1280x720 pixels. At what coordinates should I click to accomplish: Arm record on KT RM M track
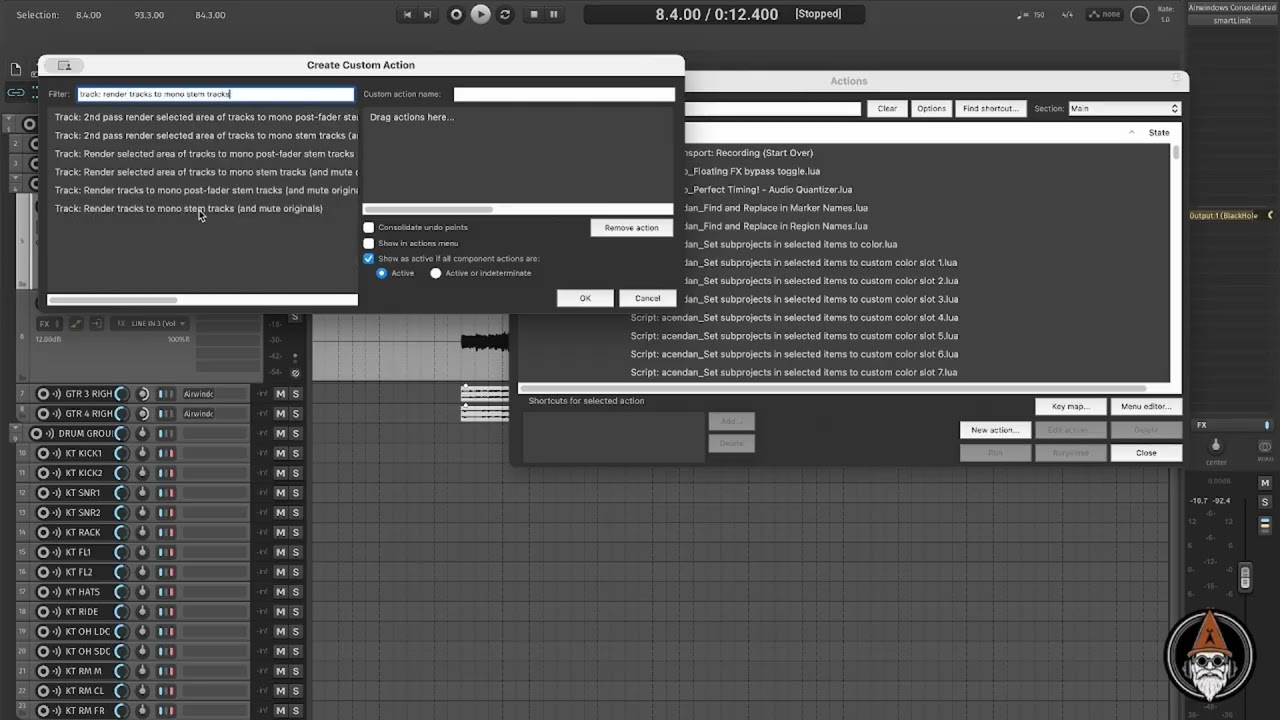[x=43, y=671]
